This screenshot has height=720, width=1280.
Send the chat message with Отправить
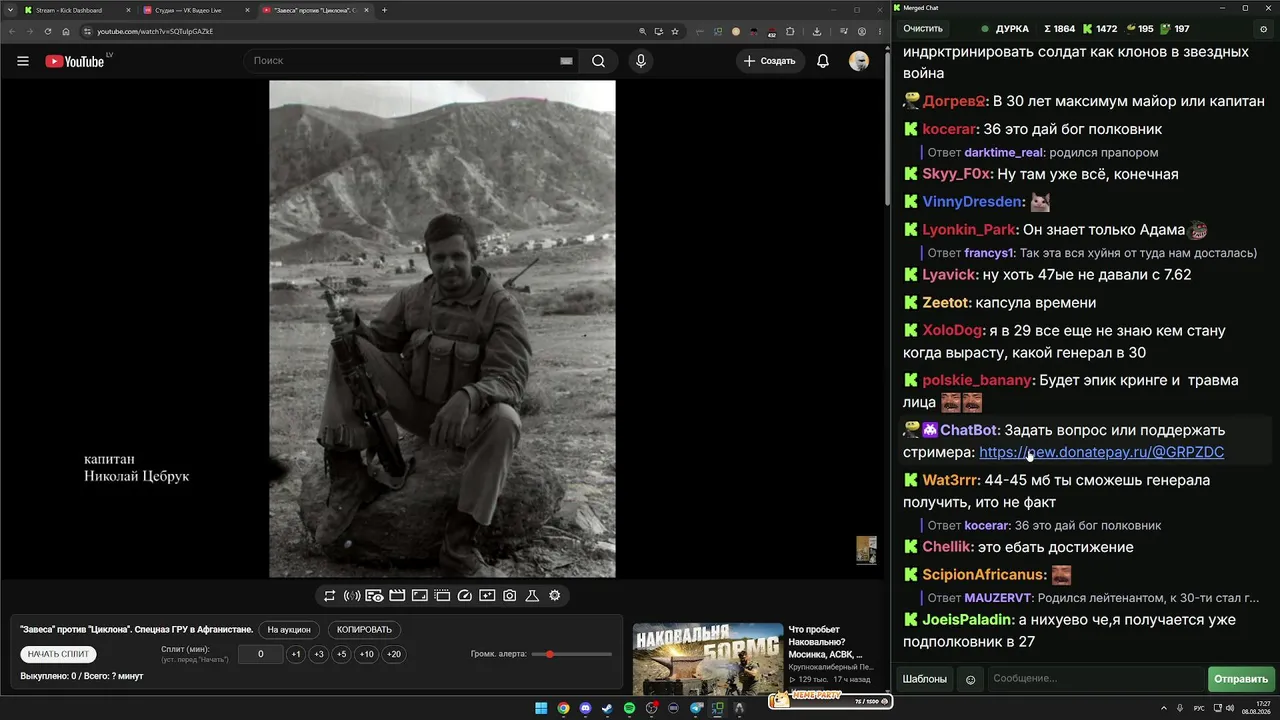click(1241, 679)
